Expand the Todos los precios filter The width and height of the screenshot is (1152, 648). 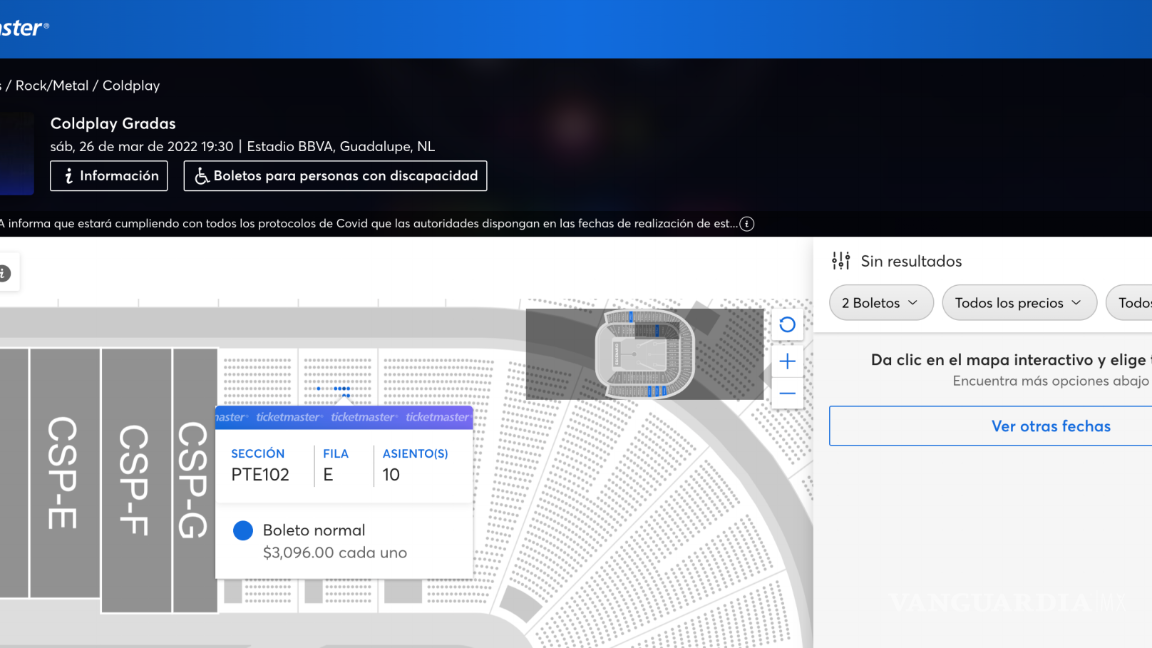point(1019,302)
